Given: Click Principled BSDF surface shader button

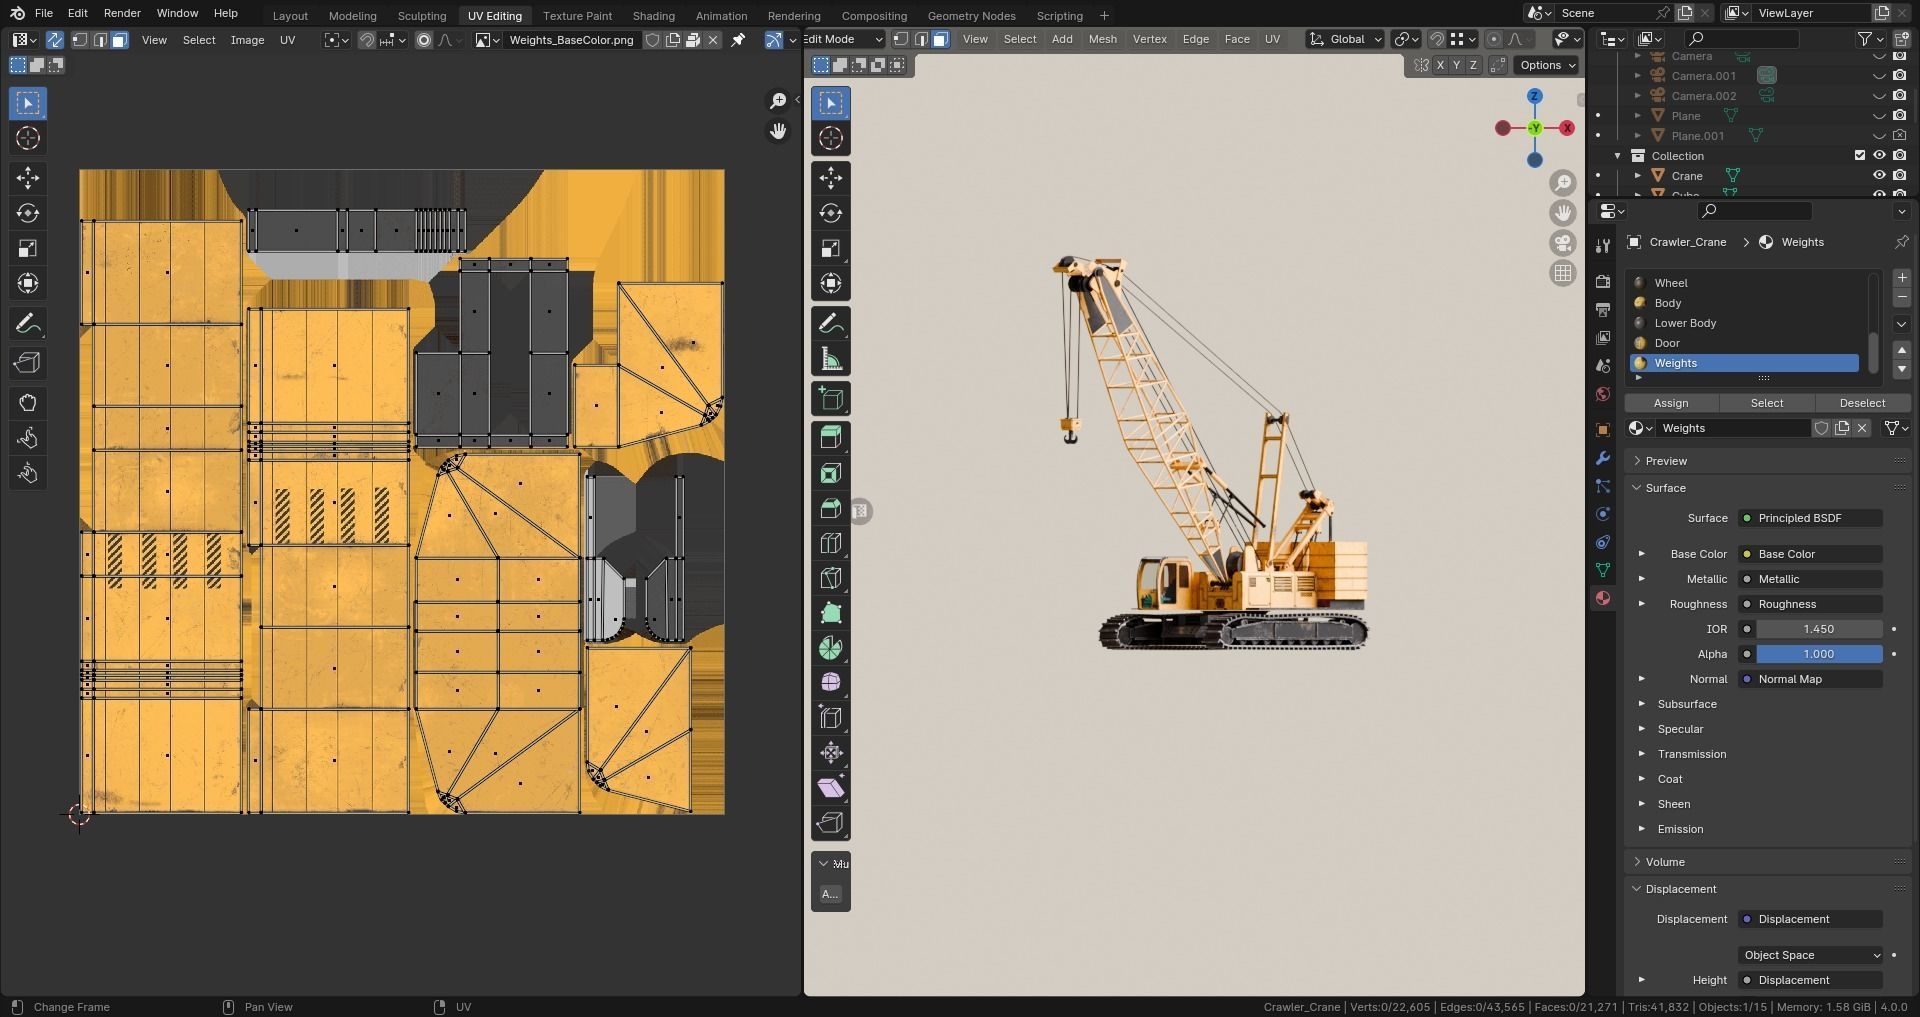Looking at the screenshot, I should [x=1811, y=518].
